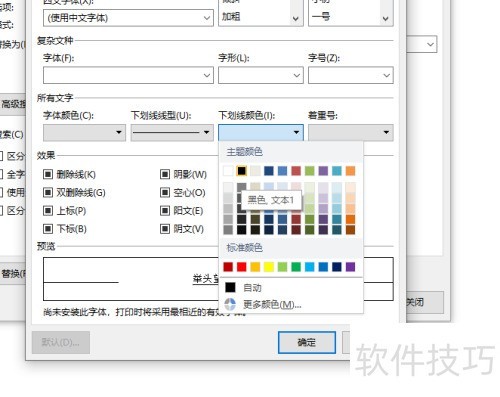Viewport: 500px width, 397px height.
Task: Enable the 上标(P) superscript checkbox
Action: (x=48, y=211)
